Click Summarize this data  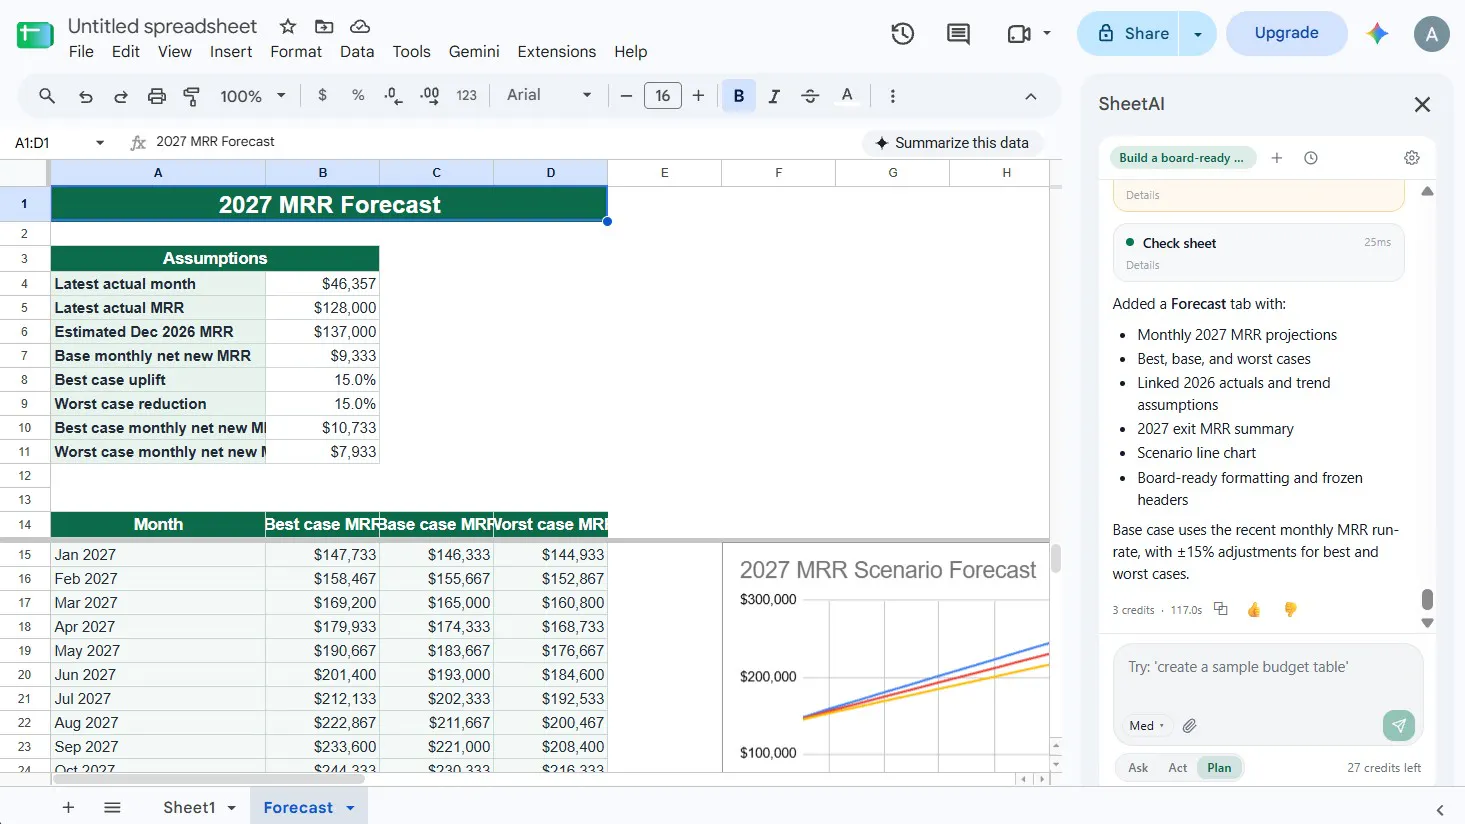[952, 143]
